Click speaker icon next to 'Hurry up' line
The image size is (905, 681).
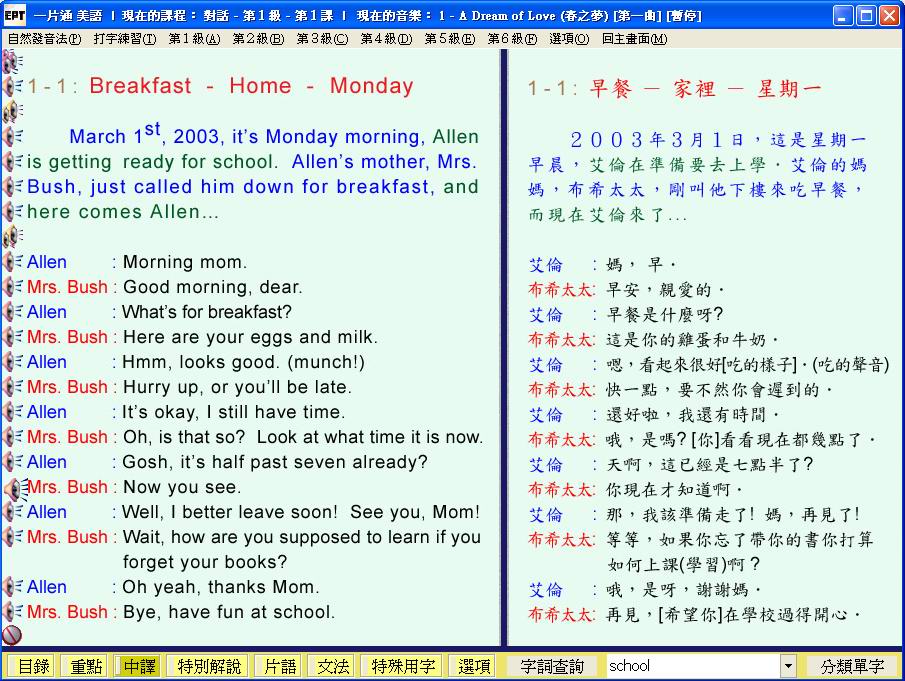[x=12, y=387]
